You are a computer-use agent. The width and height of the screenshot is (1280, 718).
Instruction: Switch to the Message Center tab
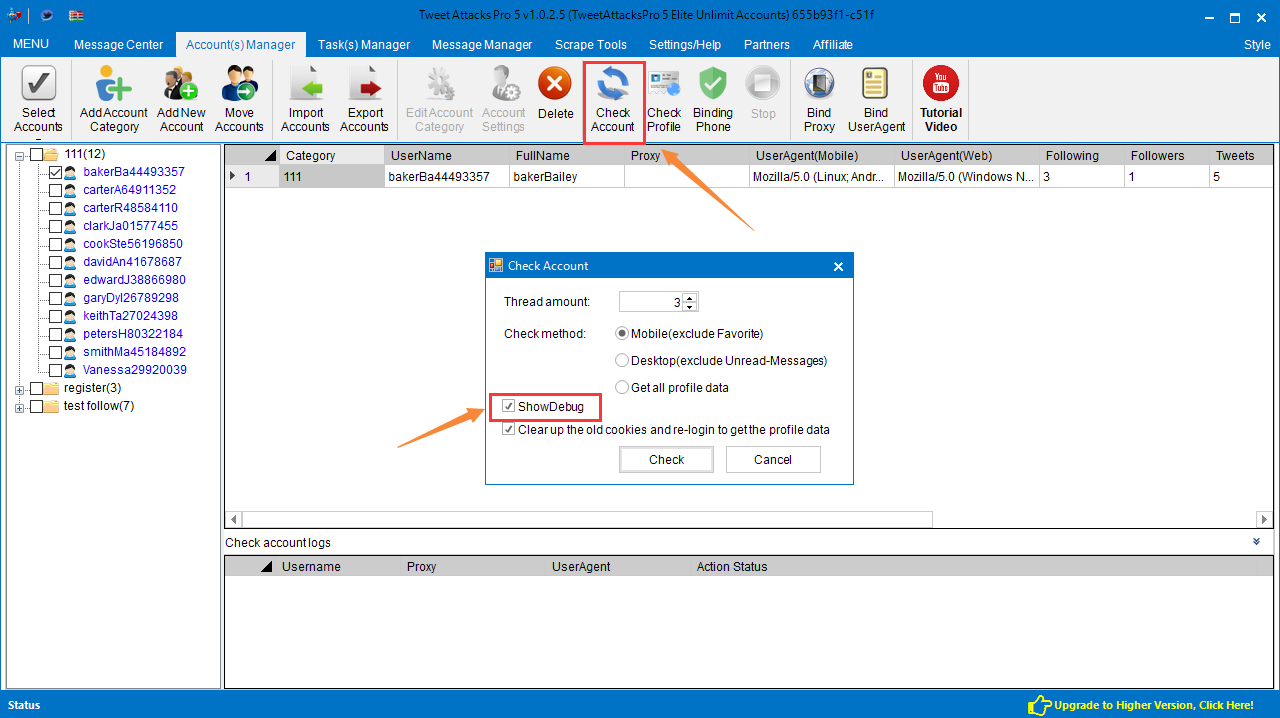click(x=119, y=44)
